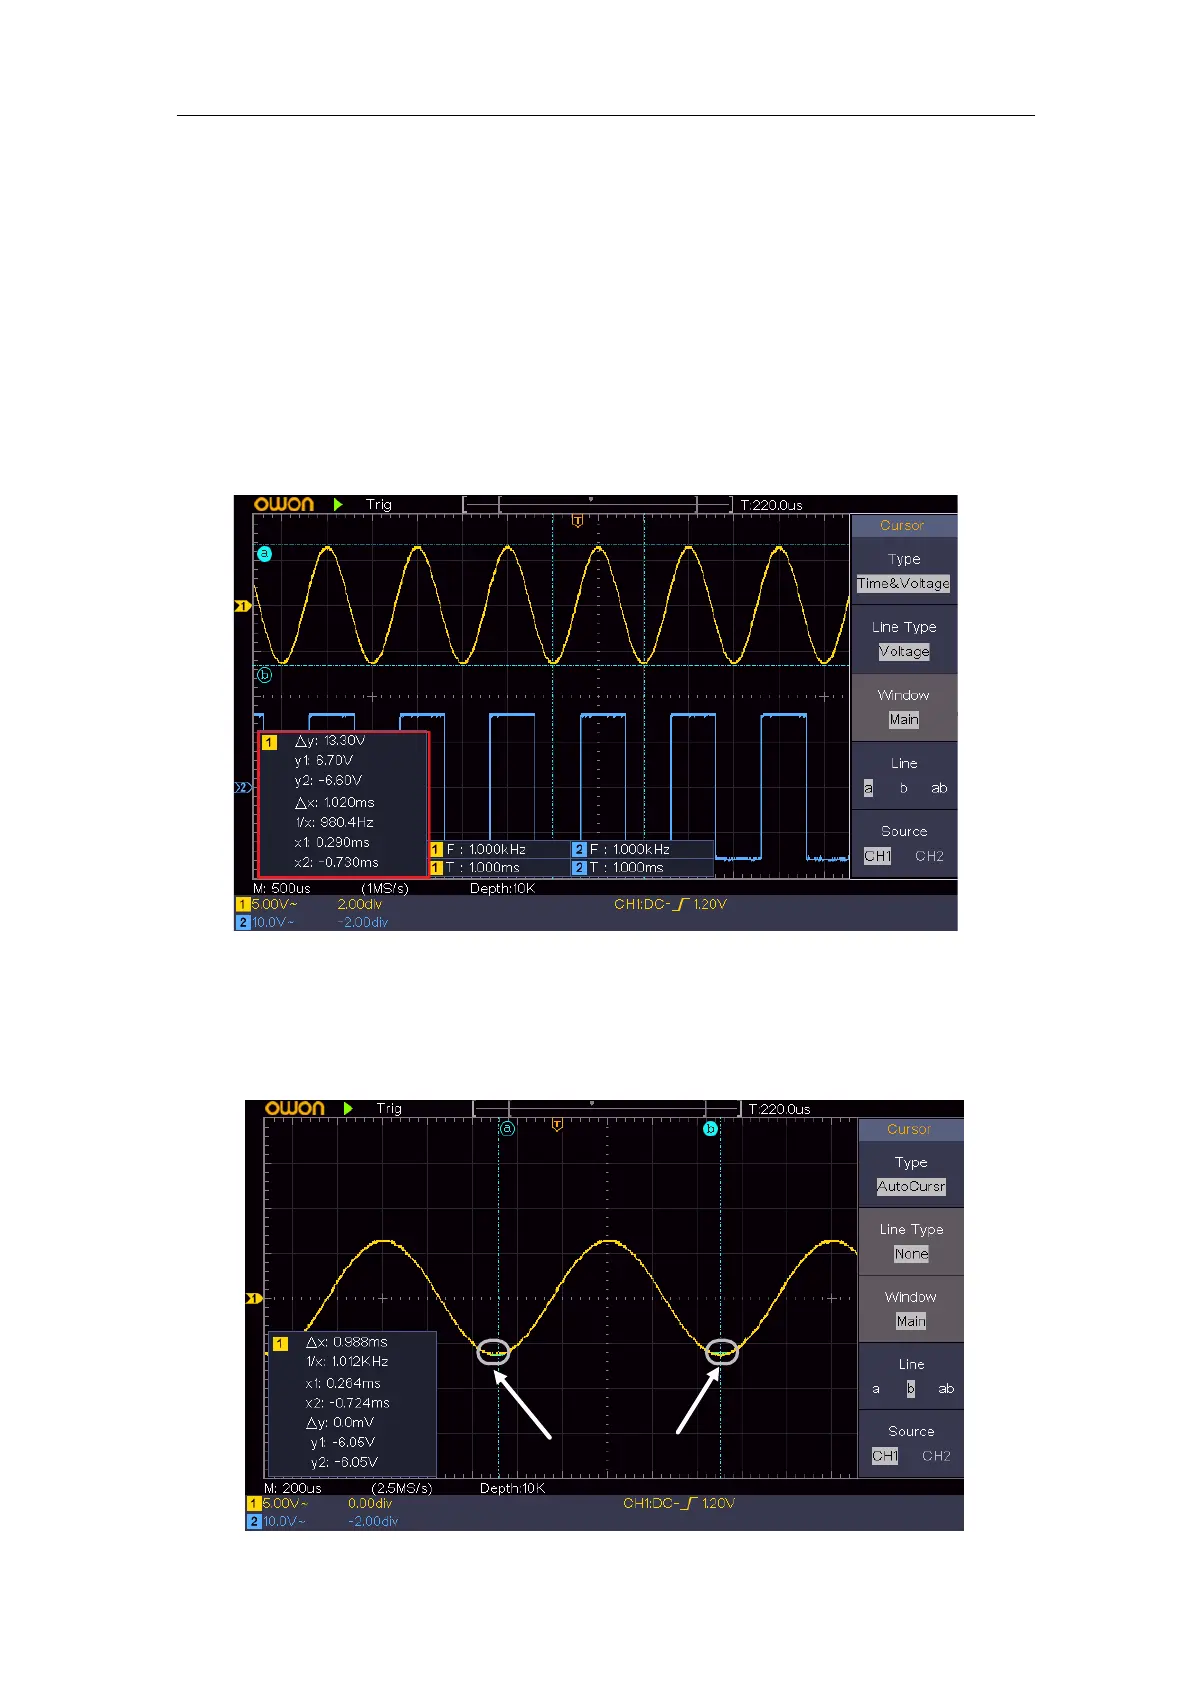Click the green run indicator in the upper scope screen
This screenshot has width=1191, height=1684.
pos(338,504)
